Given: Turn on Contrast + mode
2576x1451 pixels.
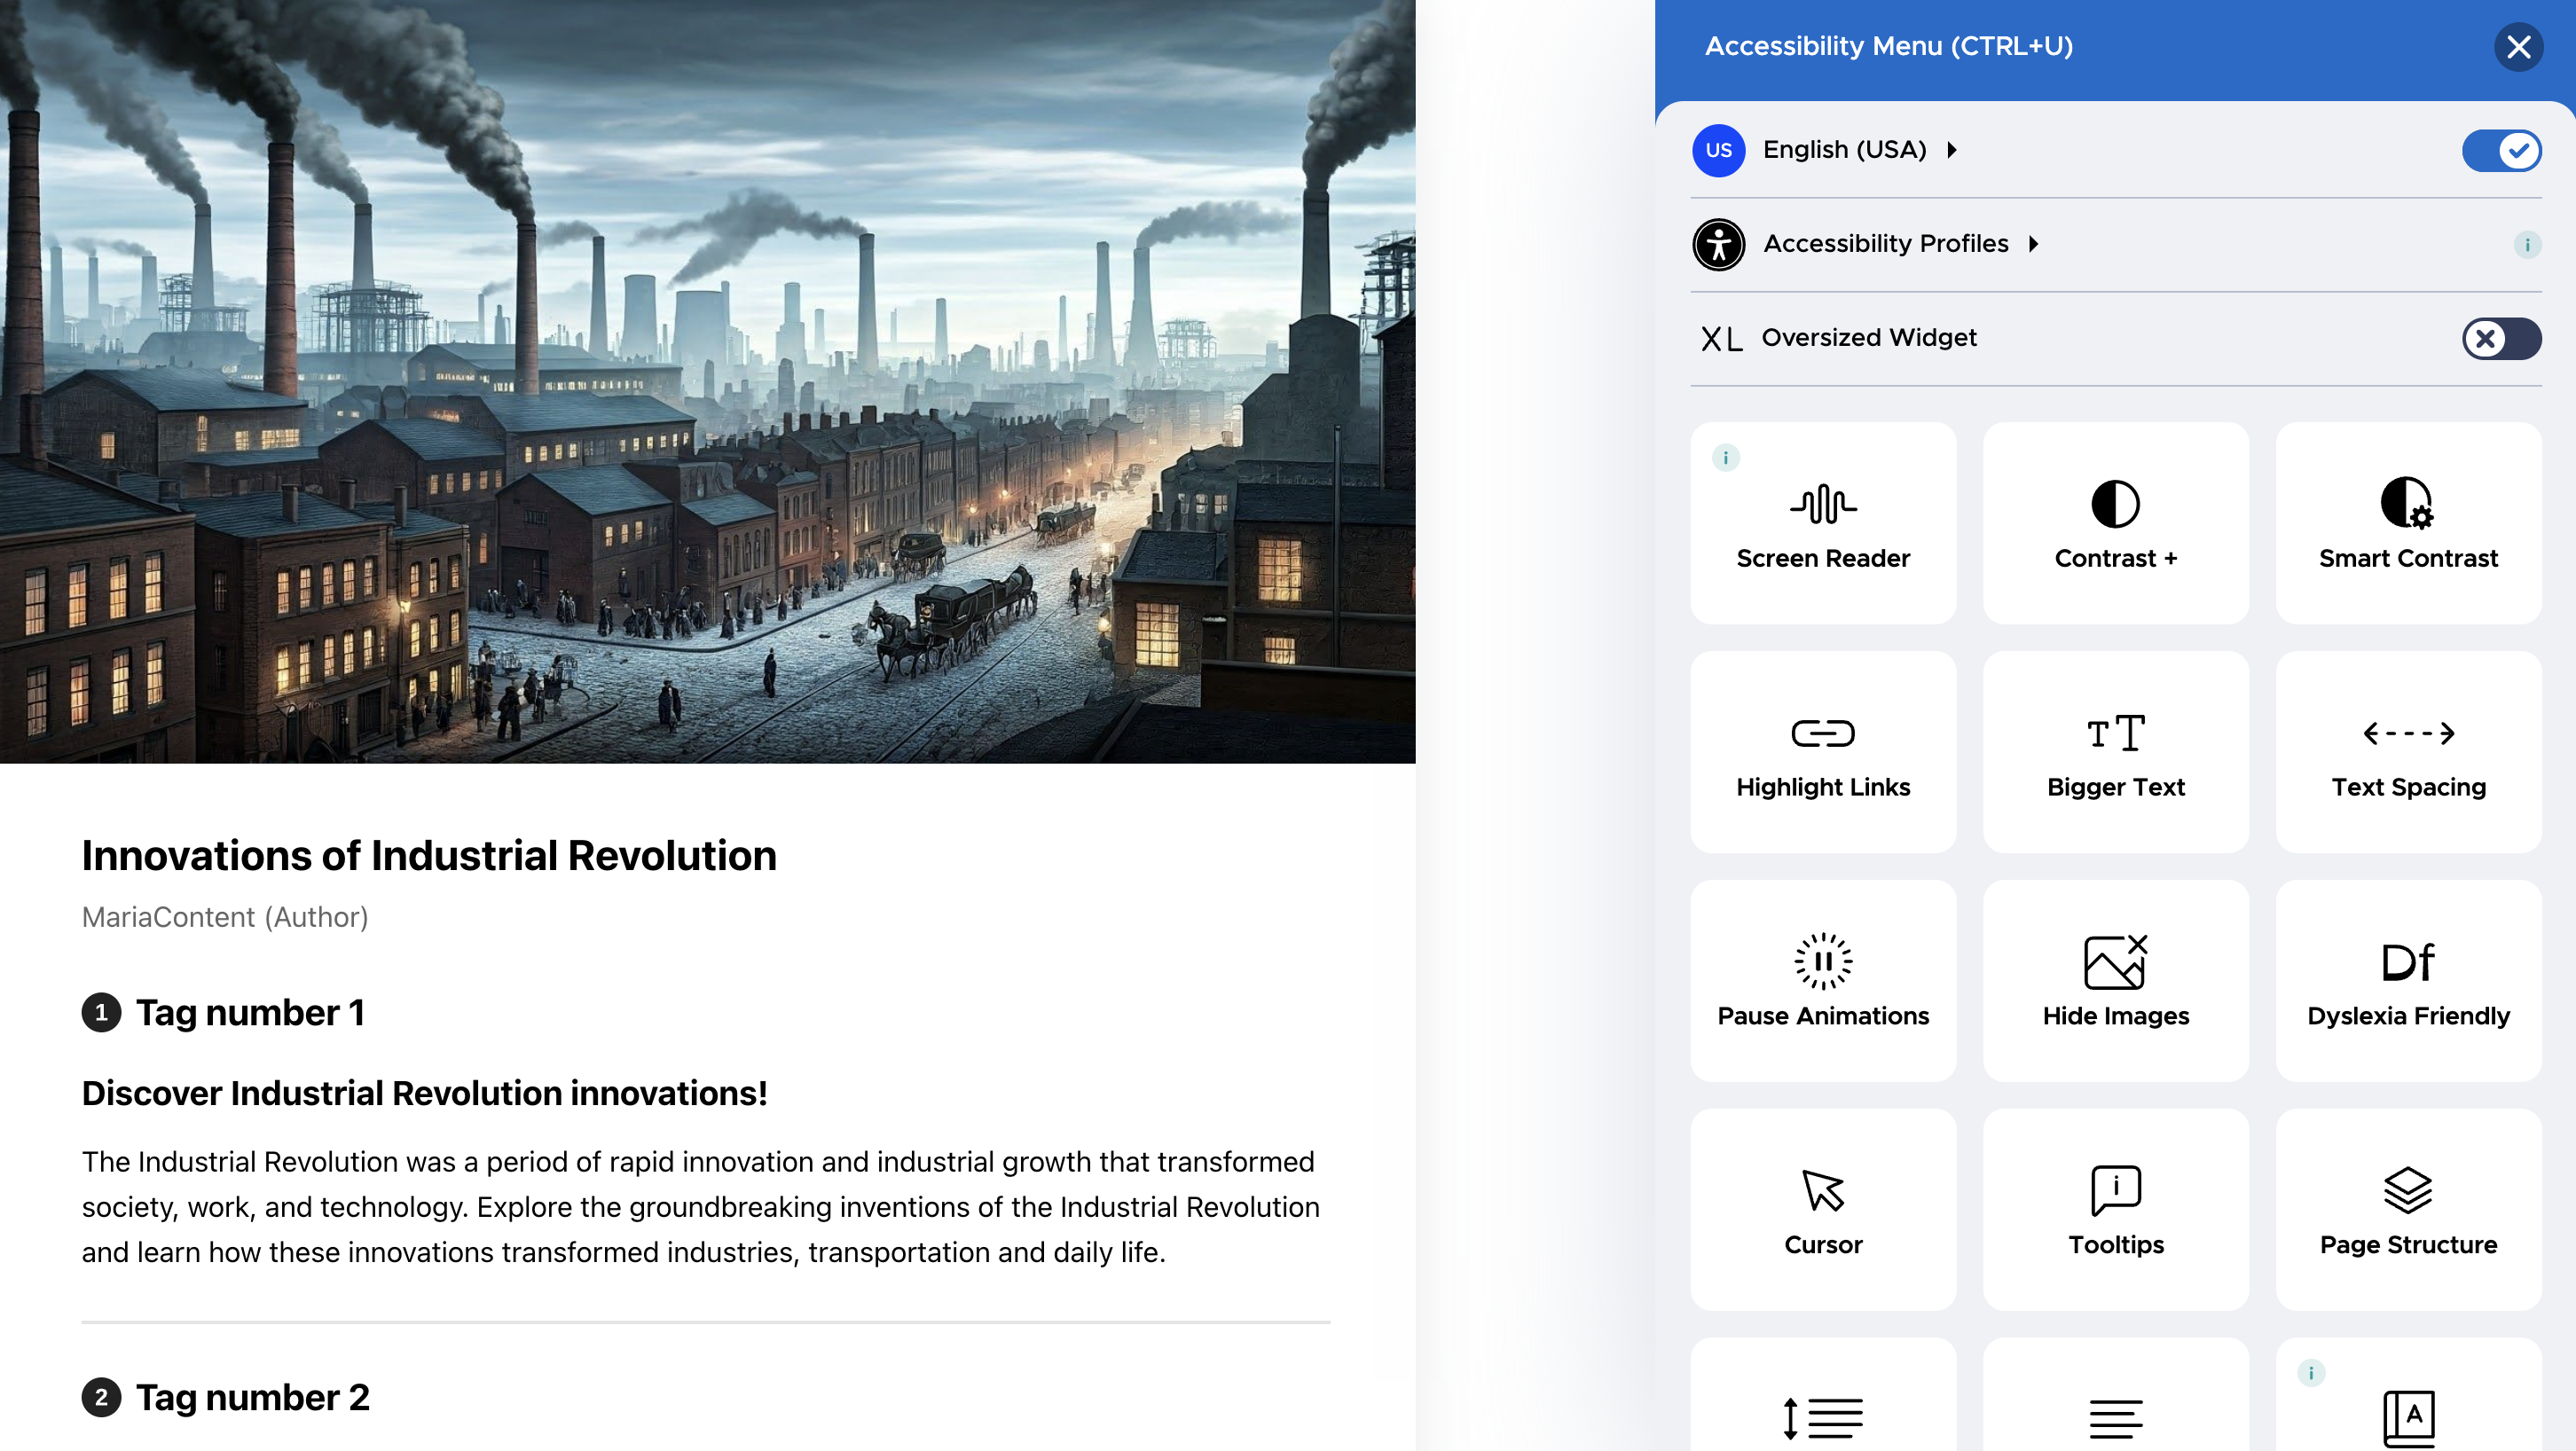Looking at the screenshot, I should click(x=2116, y=523).
